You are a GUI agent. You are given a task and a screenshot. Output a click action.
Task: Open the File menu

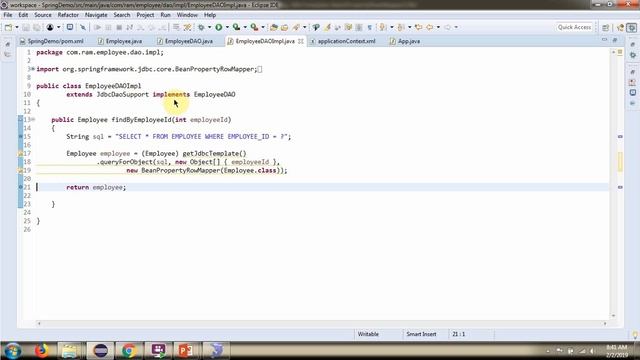7,15
